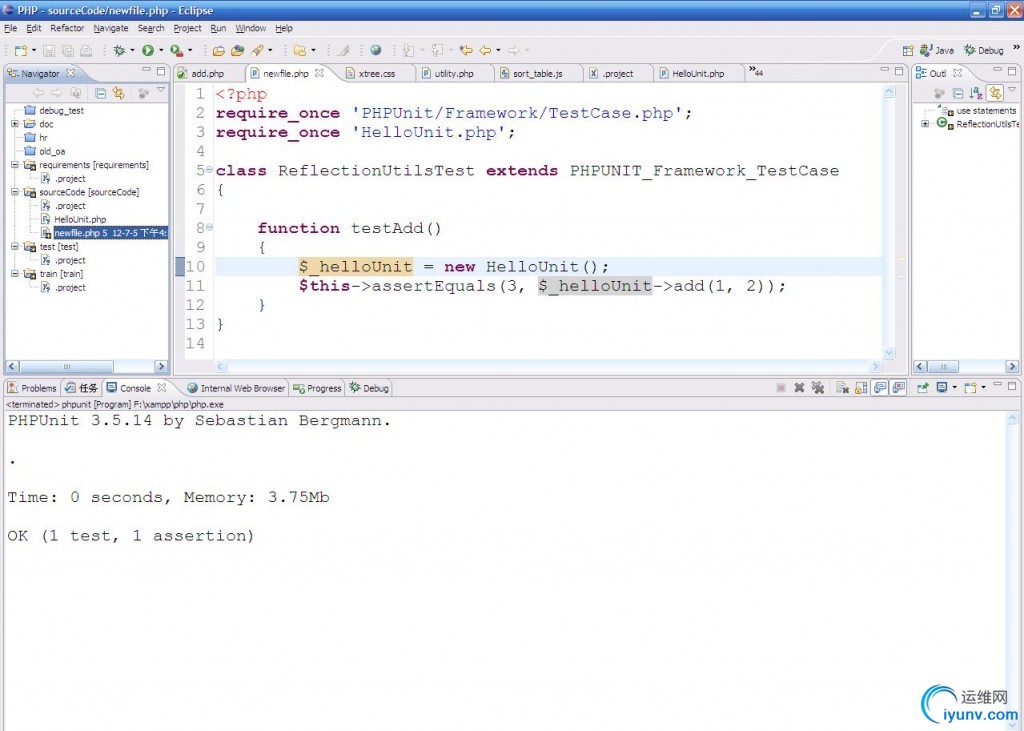The image size is (1024, 731).
Task: Open the web browser globe icon
Action: 376,50
